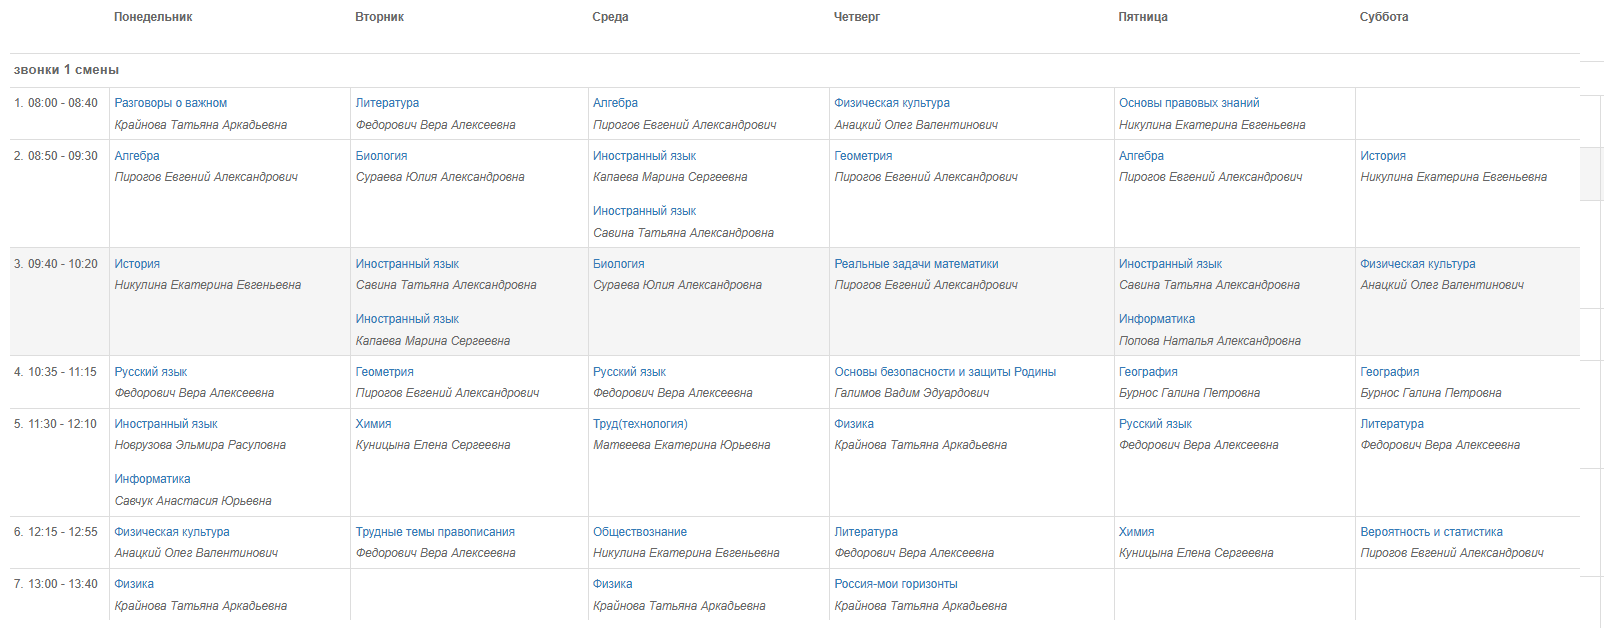This screenshot has width=1619, height=630.
Task: Open Реальные задачи математики on Thursday
Action: pyautogui.click(x=916, y=264)
